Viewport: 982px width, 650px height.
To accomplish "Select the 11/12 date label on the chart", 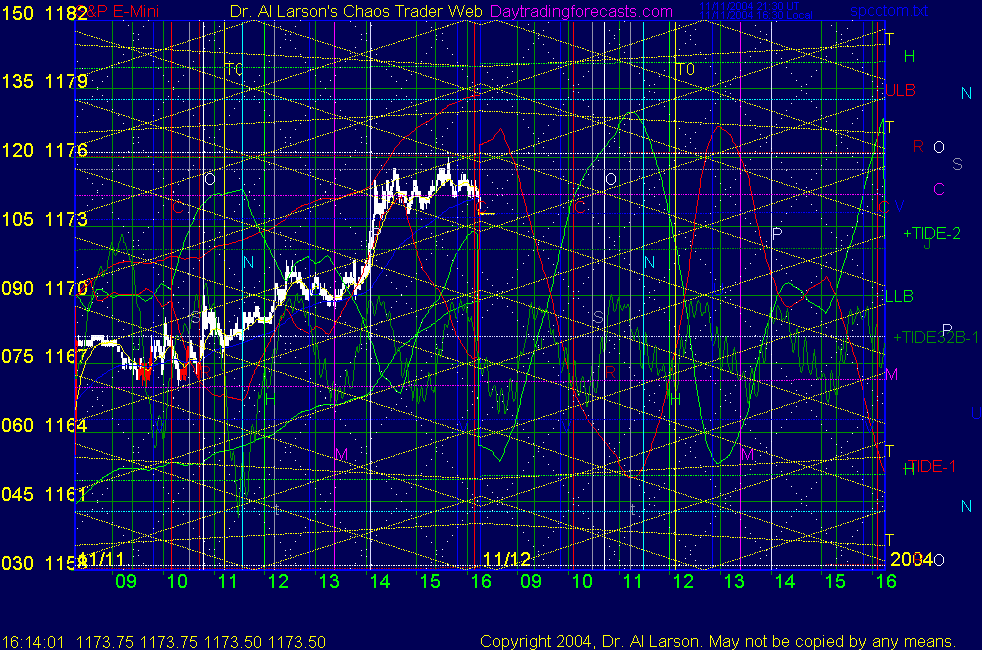I will point(507,559).
